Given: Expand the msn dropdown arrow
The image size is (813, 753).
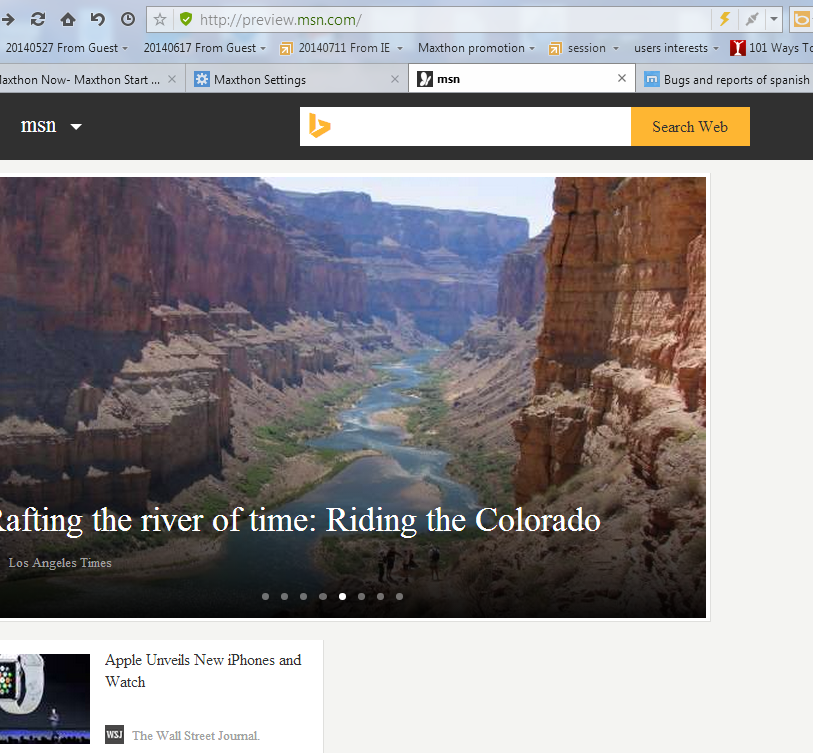Looking at the screenshot, I should click(76, 127).
